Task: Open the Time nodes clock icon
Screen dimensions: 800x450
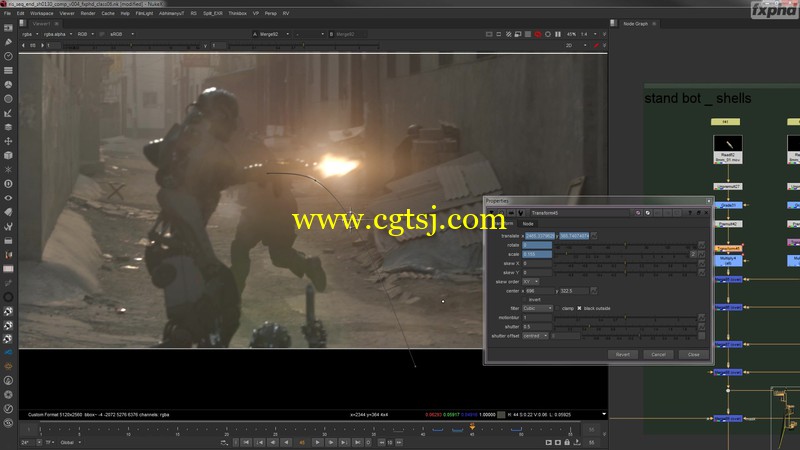Action: point(8,56)
